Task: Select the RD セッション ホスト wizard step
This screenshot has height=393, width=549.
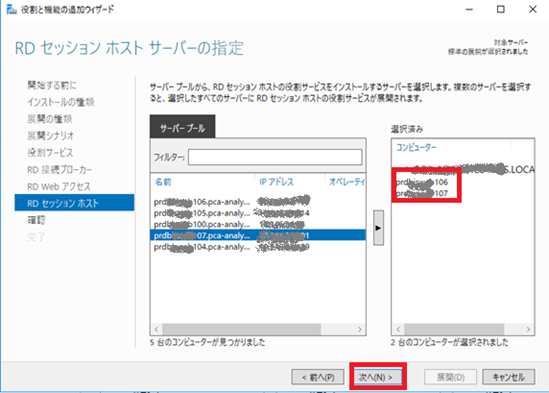Action: tap(74, 203)
